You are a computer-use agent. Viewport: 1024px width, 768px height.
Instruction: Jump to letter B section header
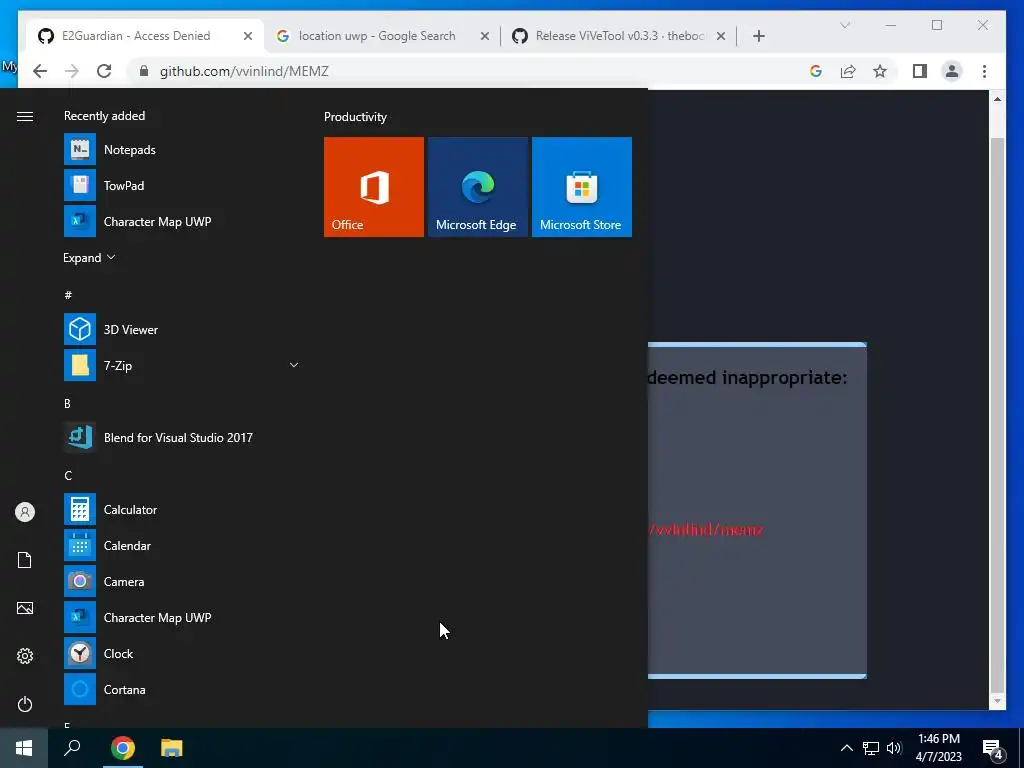(67, 404)
